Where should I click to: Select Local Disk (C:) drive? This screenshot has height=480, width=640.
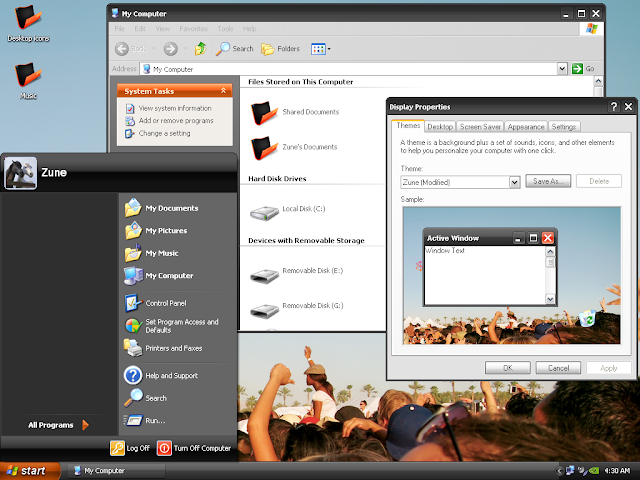click(x=288, y=211)
